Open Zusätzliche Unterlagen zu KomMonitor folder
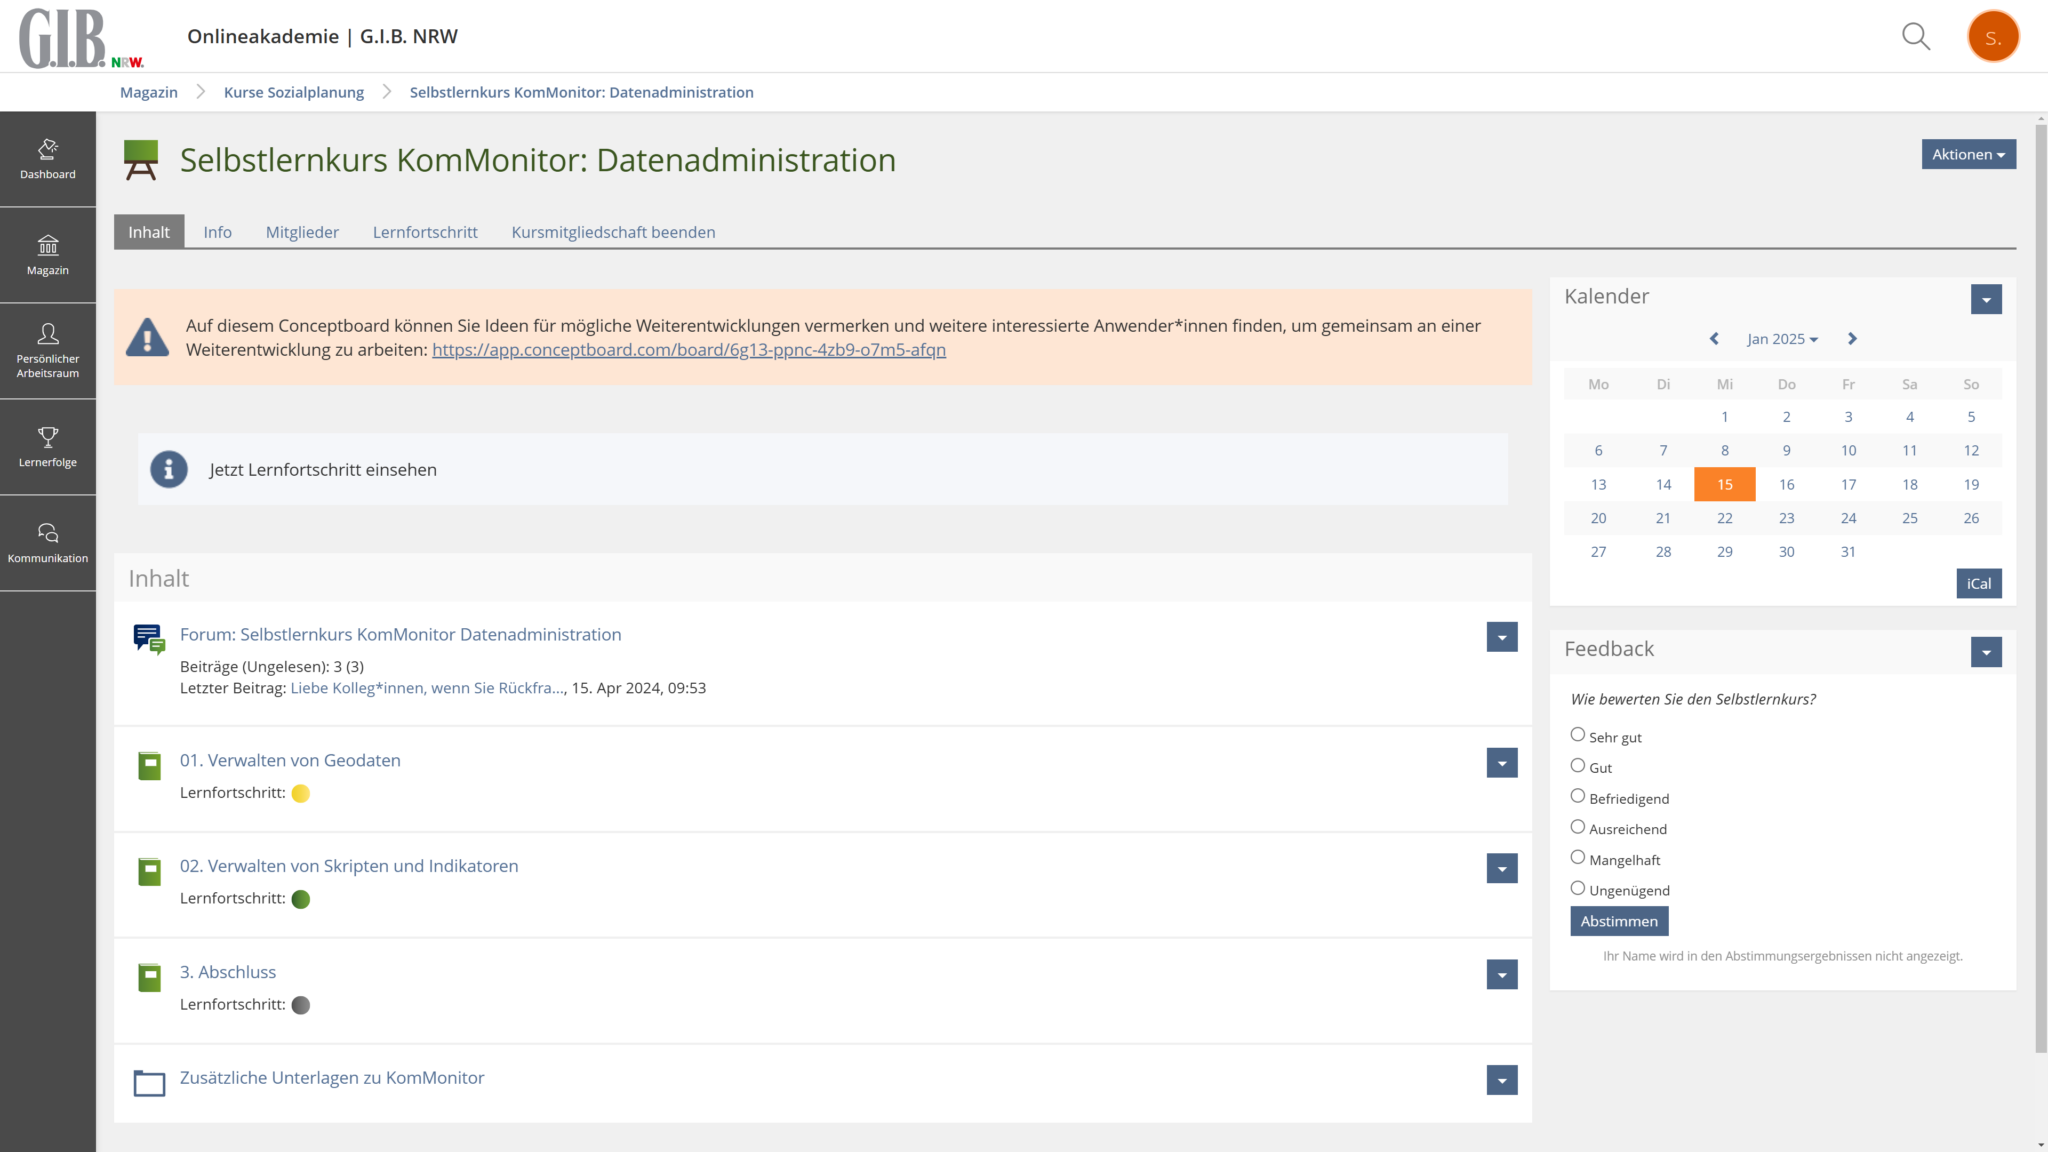Viewport: 2048px width, 1152px height. pos(332,1078)
